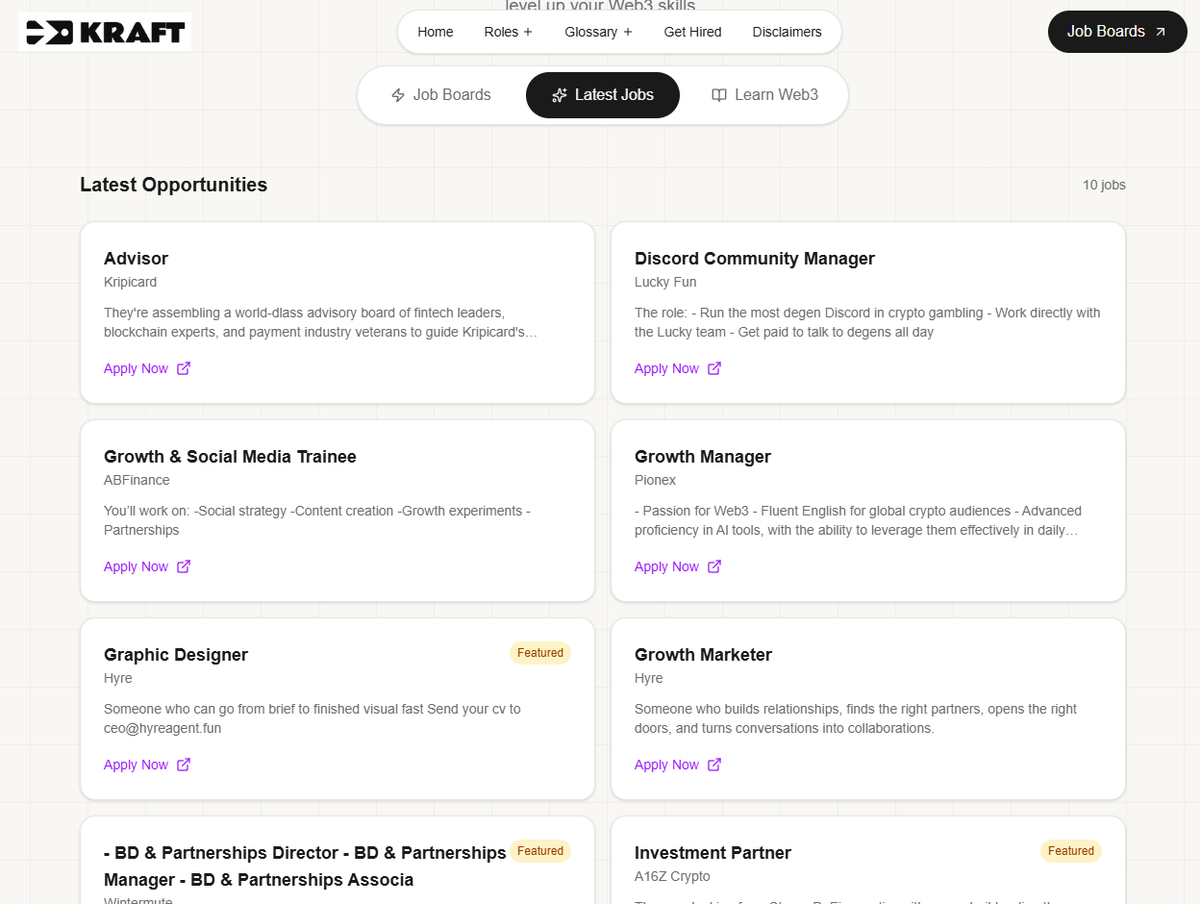Click the Lucky Fun company name
Screen dimensions: 1200x904
[665, 282]
